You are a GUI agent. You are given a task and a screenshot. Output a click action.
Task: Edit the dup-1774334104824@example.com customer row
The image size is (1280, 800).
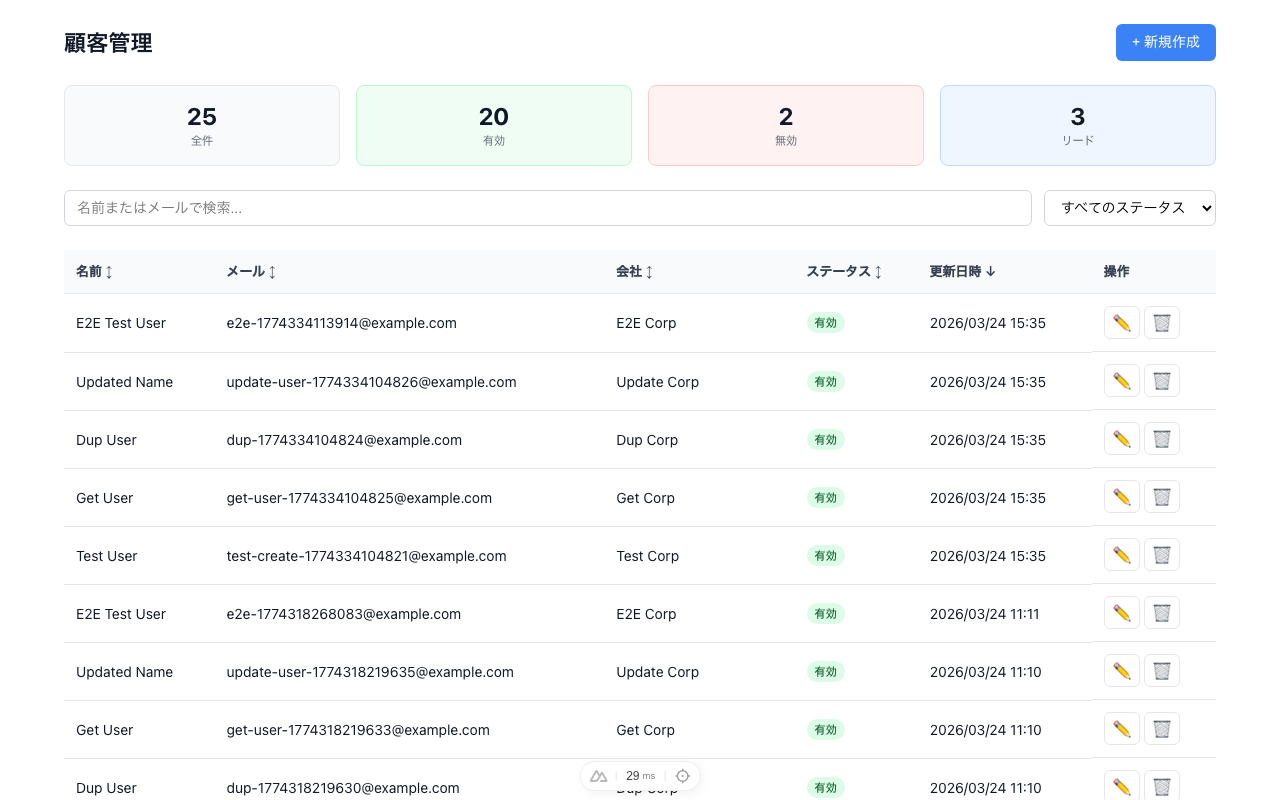1121,439
